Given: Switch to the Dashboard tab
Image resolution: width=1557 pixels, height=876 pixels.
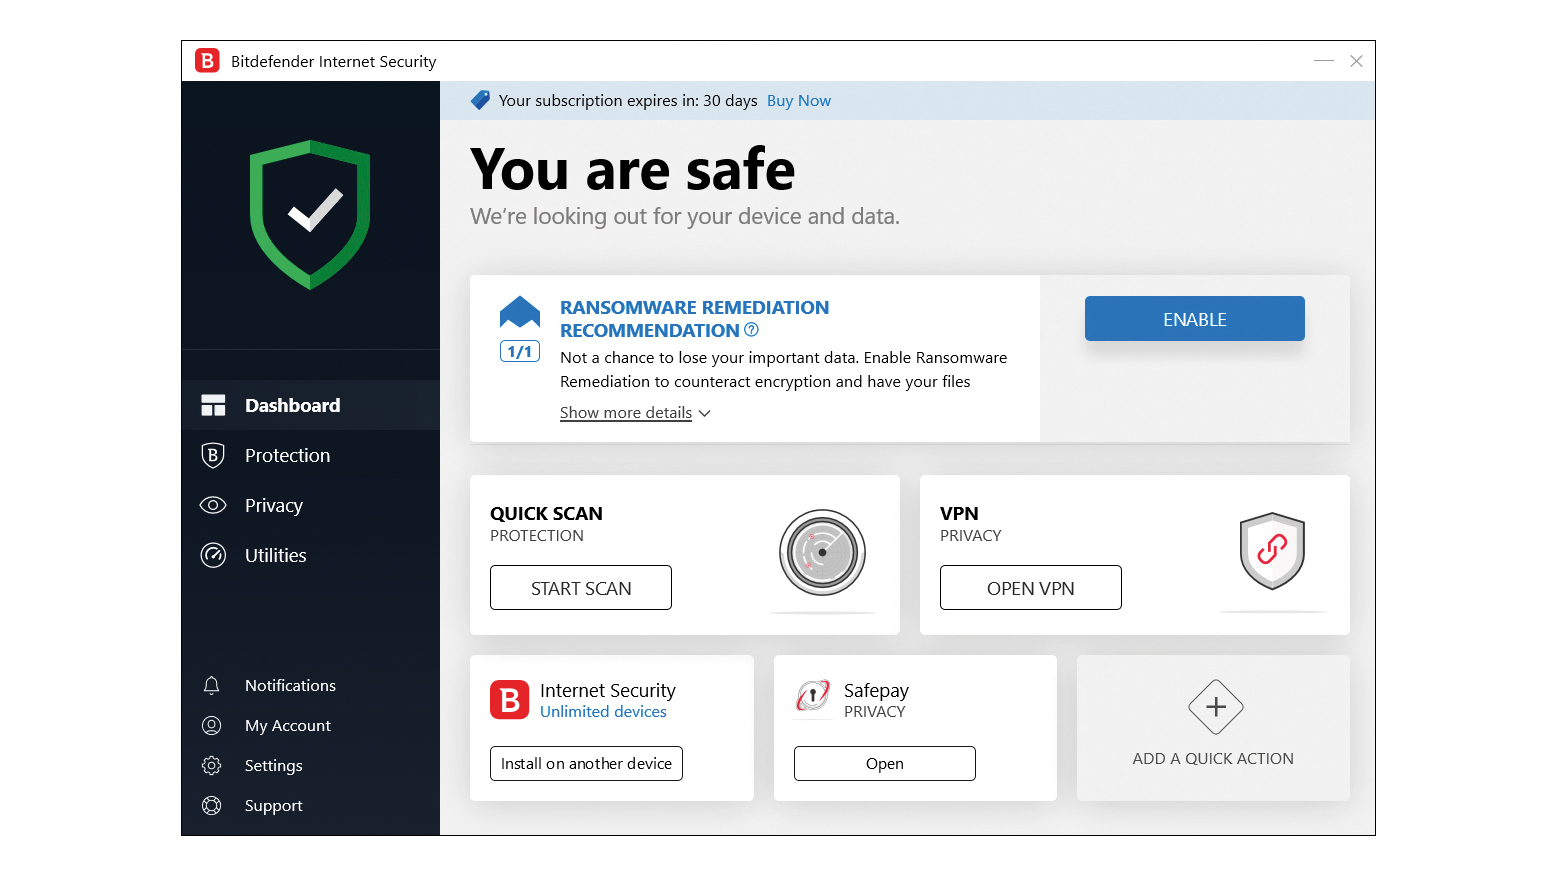Looking at the screenshot, I should (292, 405).
